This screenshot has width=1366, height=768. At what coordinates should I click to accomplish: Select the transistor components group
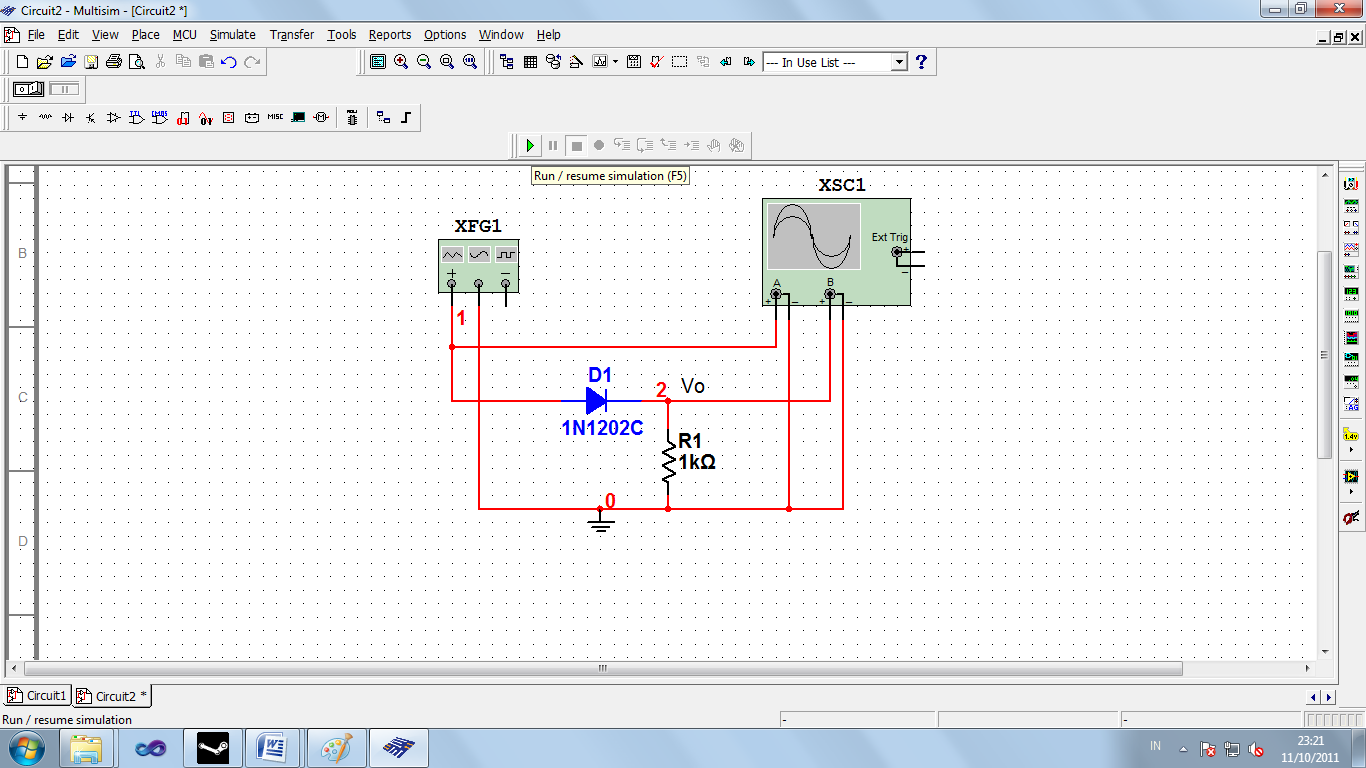coord(88,117)
